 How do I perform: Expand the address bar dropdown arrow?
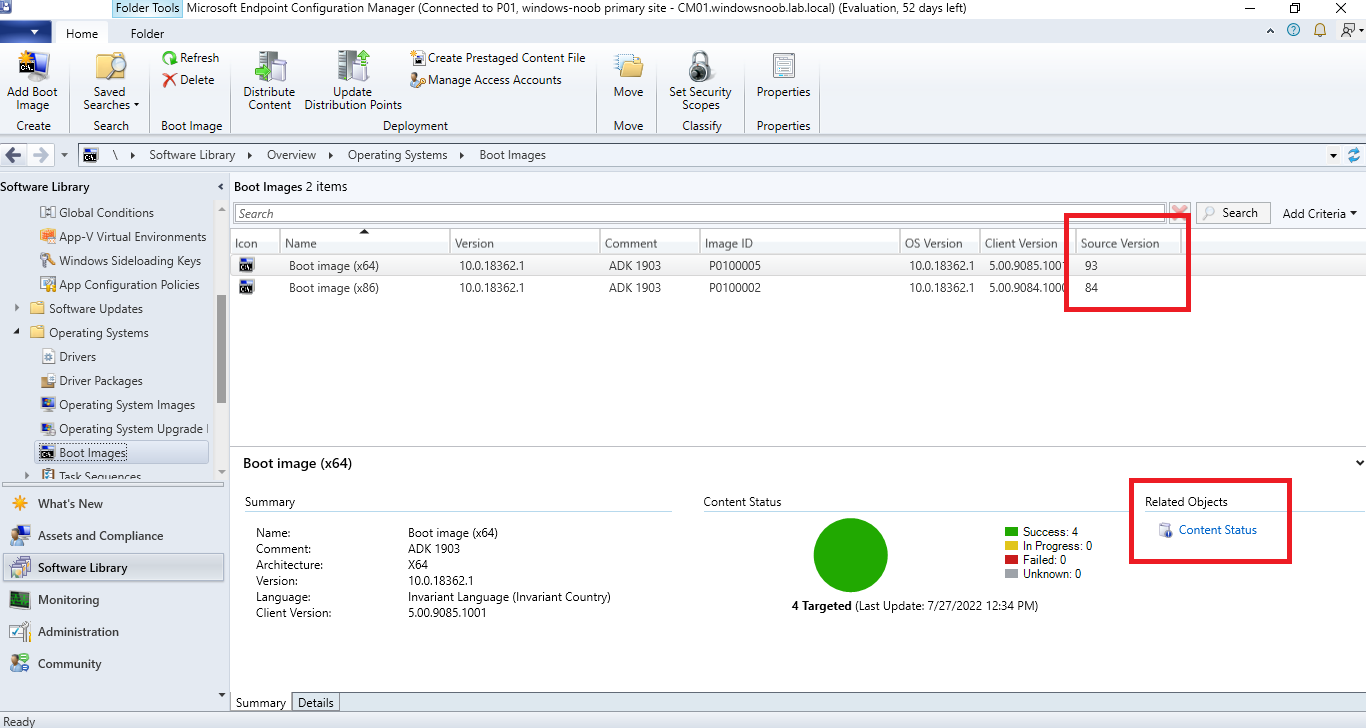(1333, 156)
